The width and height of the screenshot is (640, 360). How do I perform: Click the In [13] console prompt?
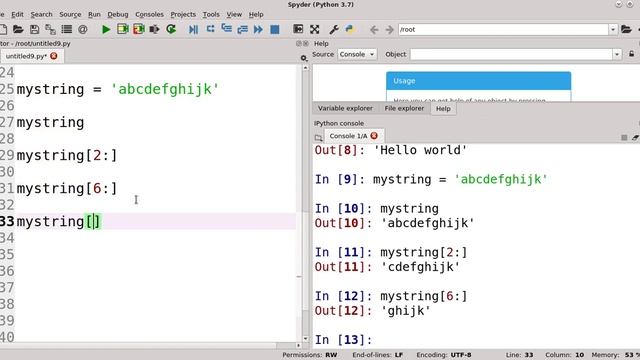(x=343, y=340)
